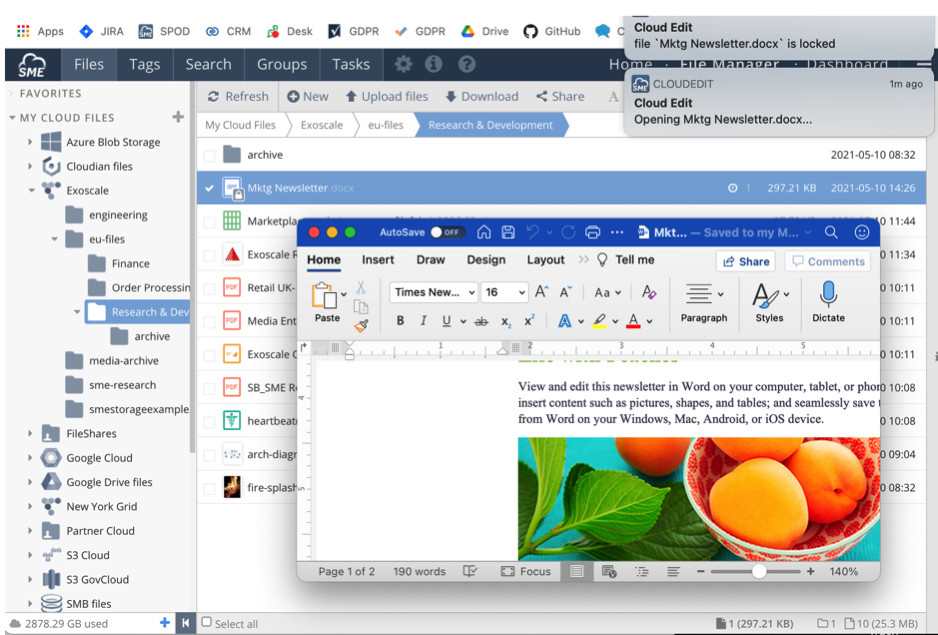Expand the FileShares tree node

[x=31, y=434]
